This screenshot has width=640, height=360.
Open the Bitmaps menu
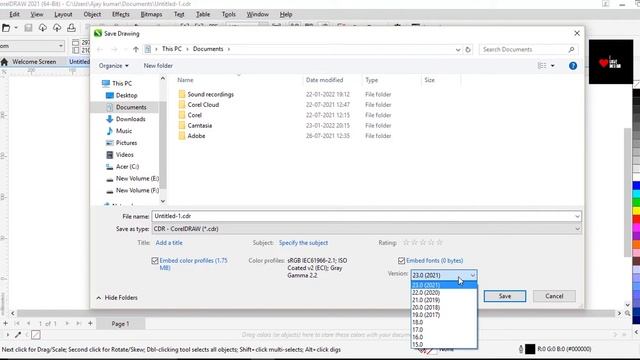151,14
